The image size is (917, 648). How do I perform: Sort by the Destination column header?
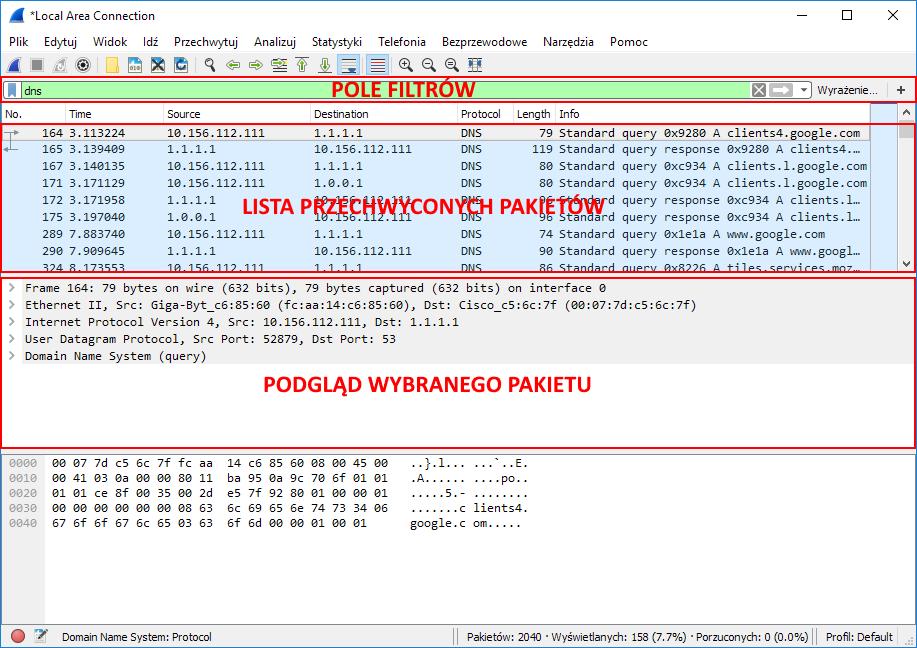pos(384,114)
